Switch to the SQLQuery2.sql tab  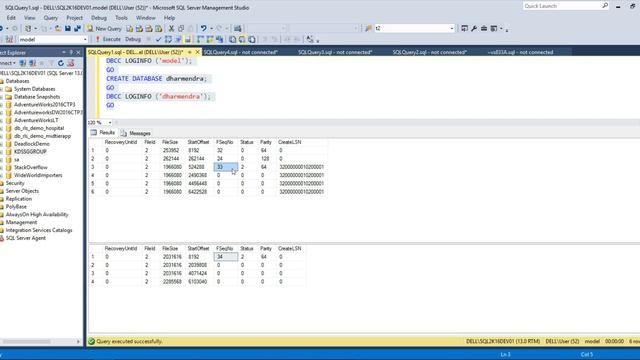[429, 52]
